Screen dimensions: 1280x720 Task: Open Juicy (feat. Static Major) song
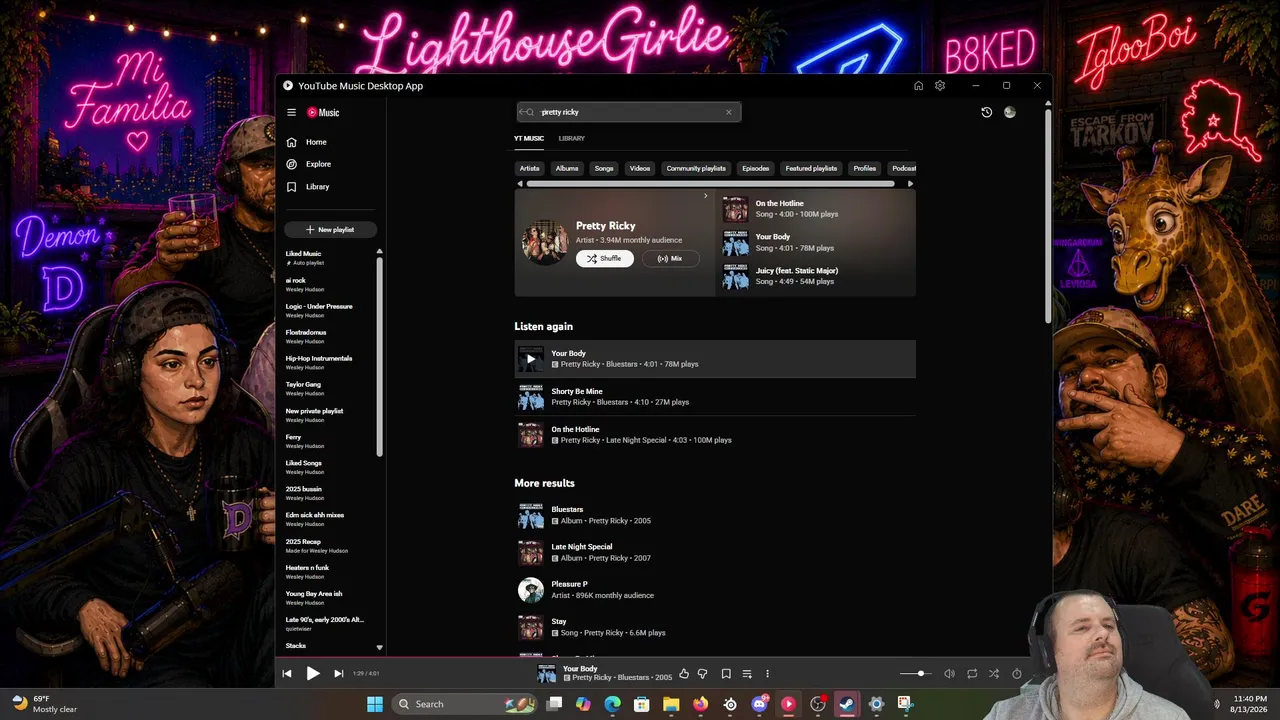pos(797,270)
